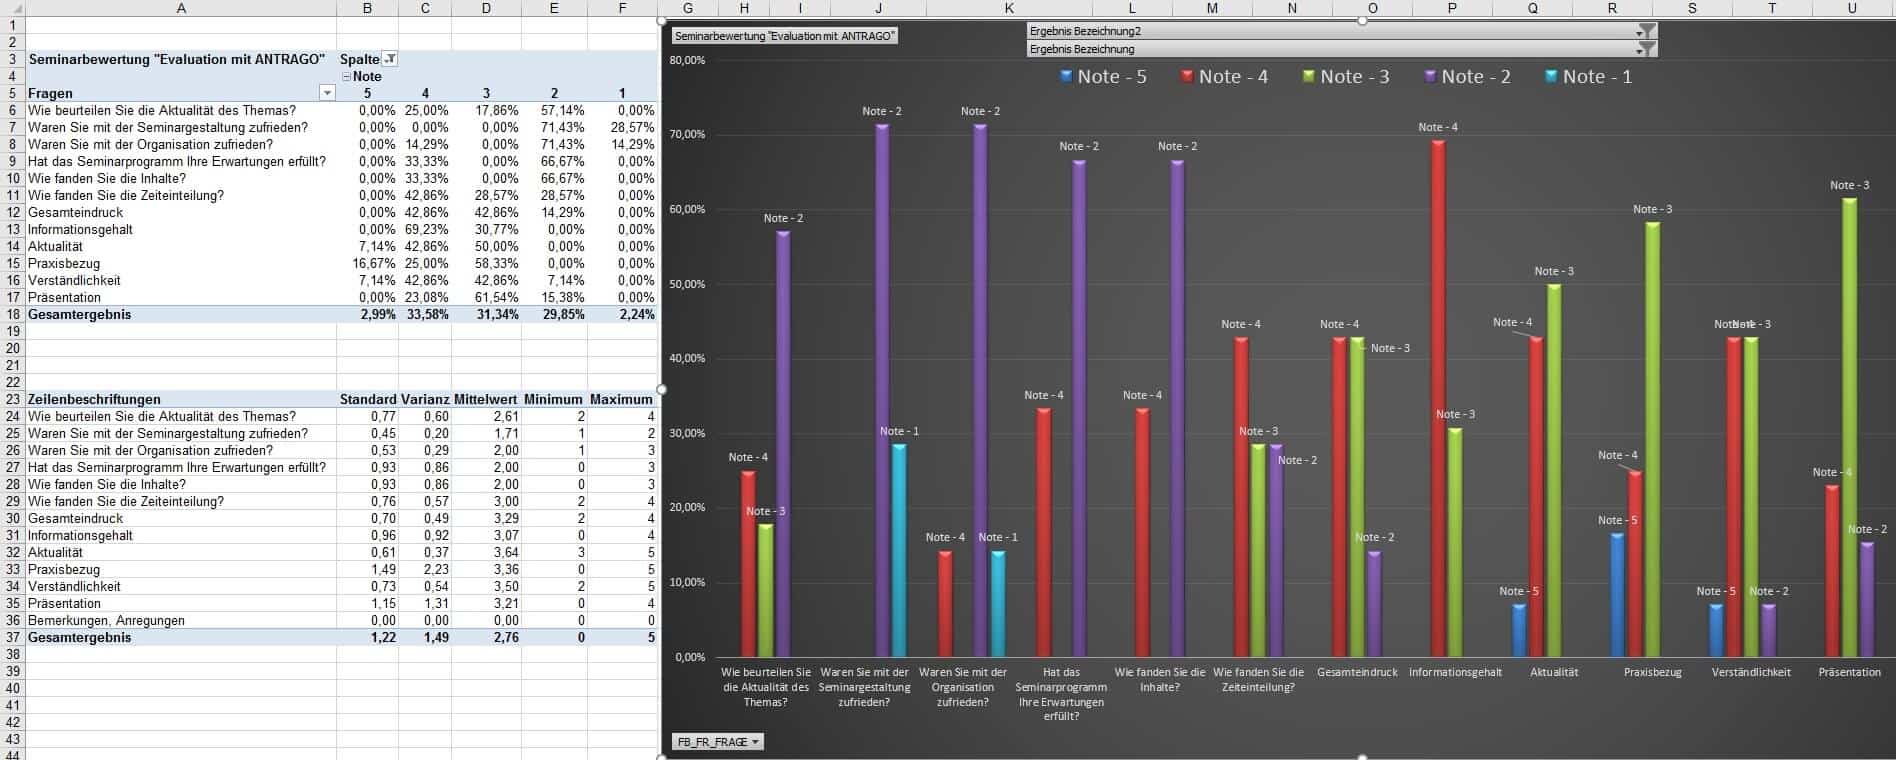
Task: Click the Präsentation label on chart axis
Action: coord(1849,672)
